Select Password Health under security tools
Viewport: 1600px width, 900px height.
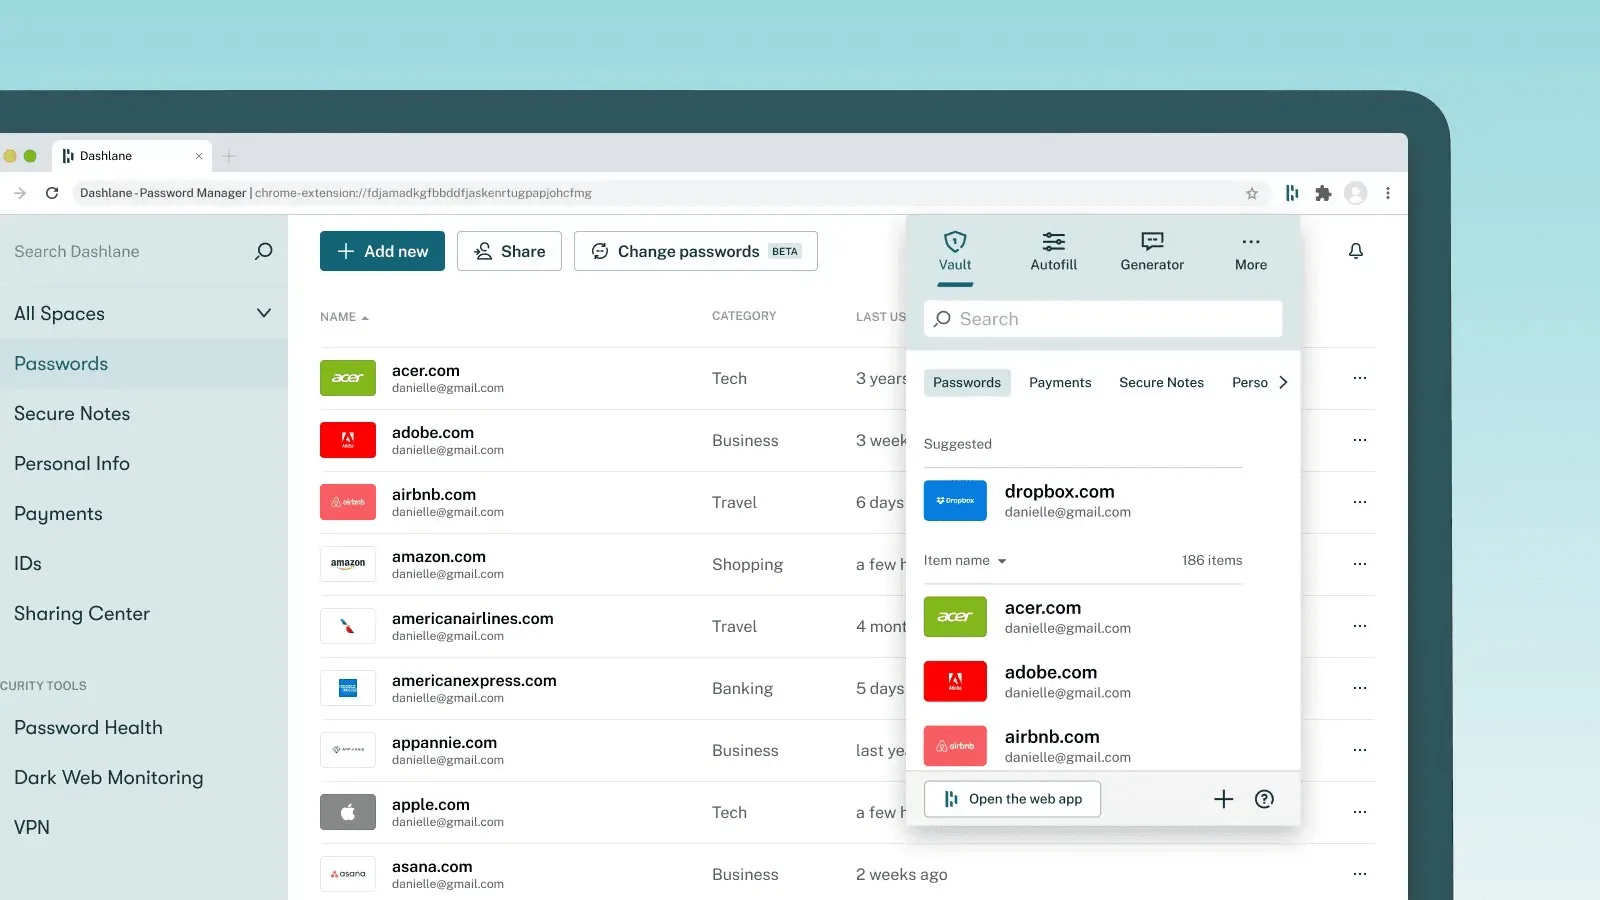(88, 727)
